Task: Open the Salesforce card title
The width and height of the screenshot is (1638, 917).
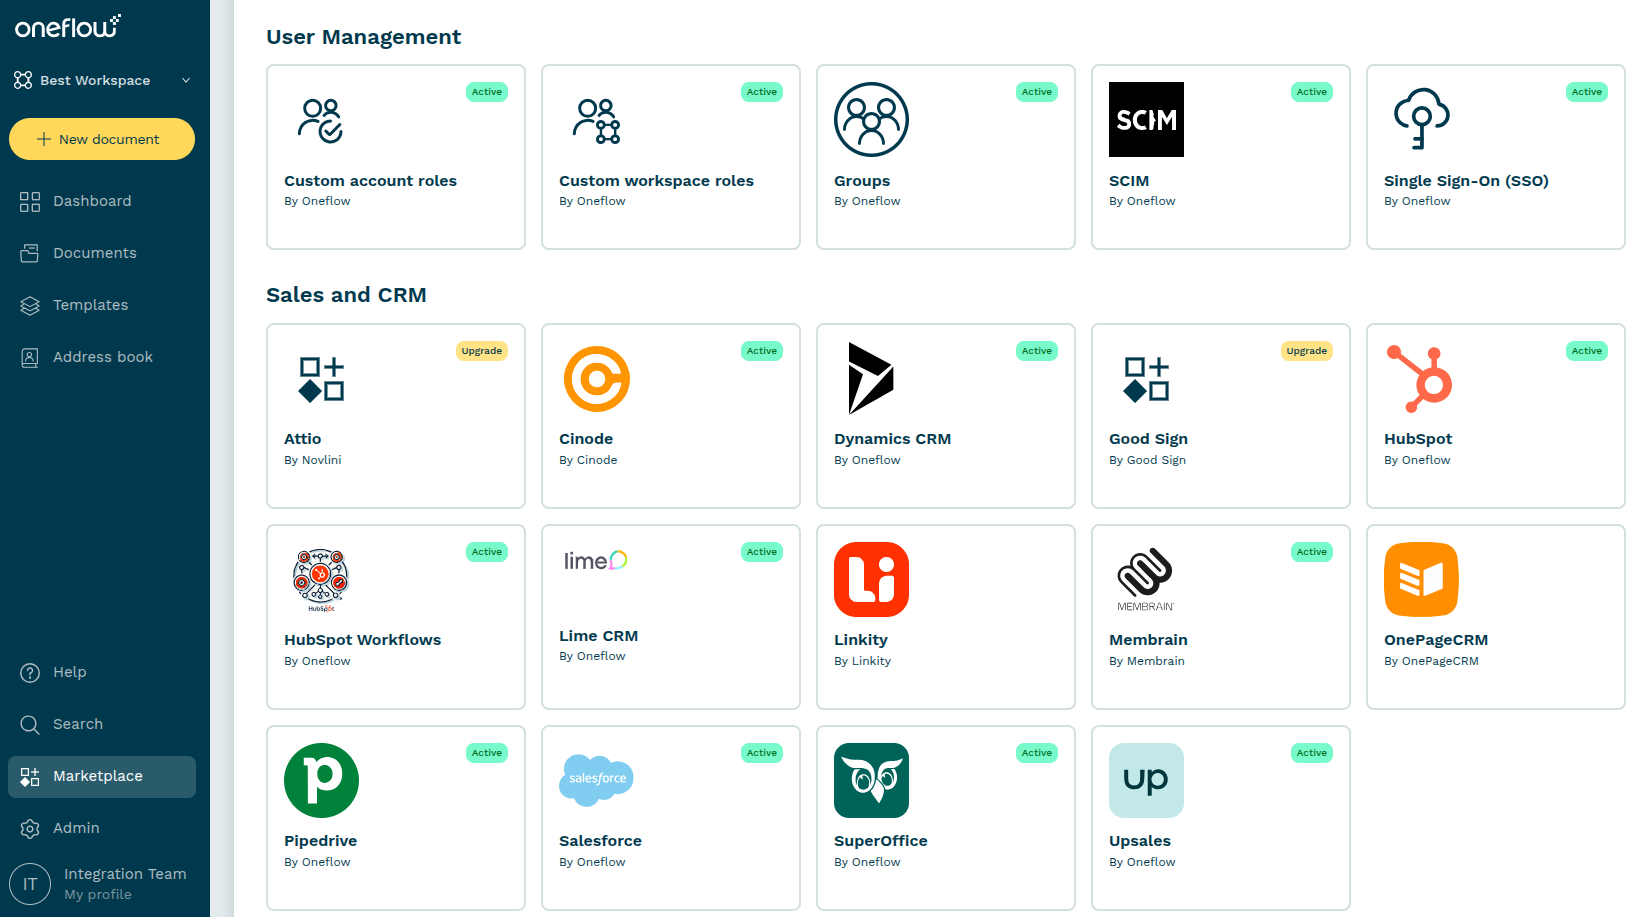Action: click(600, 841)
